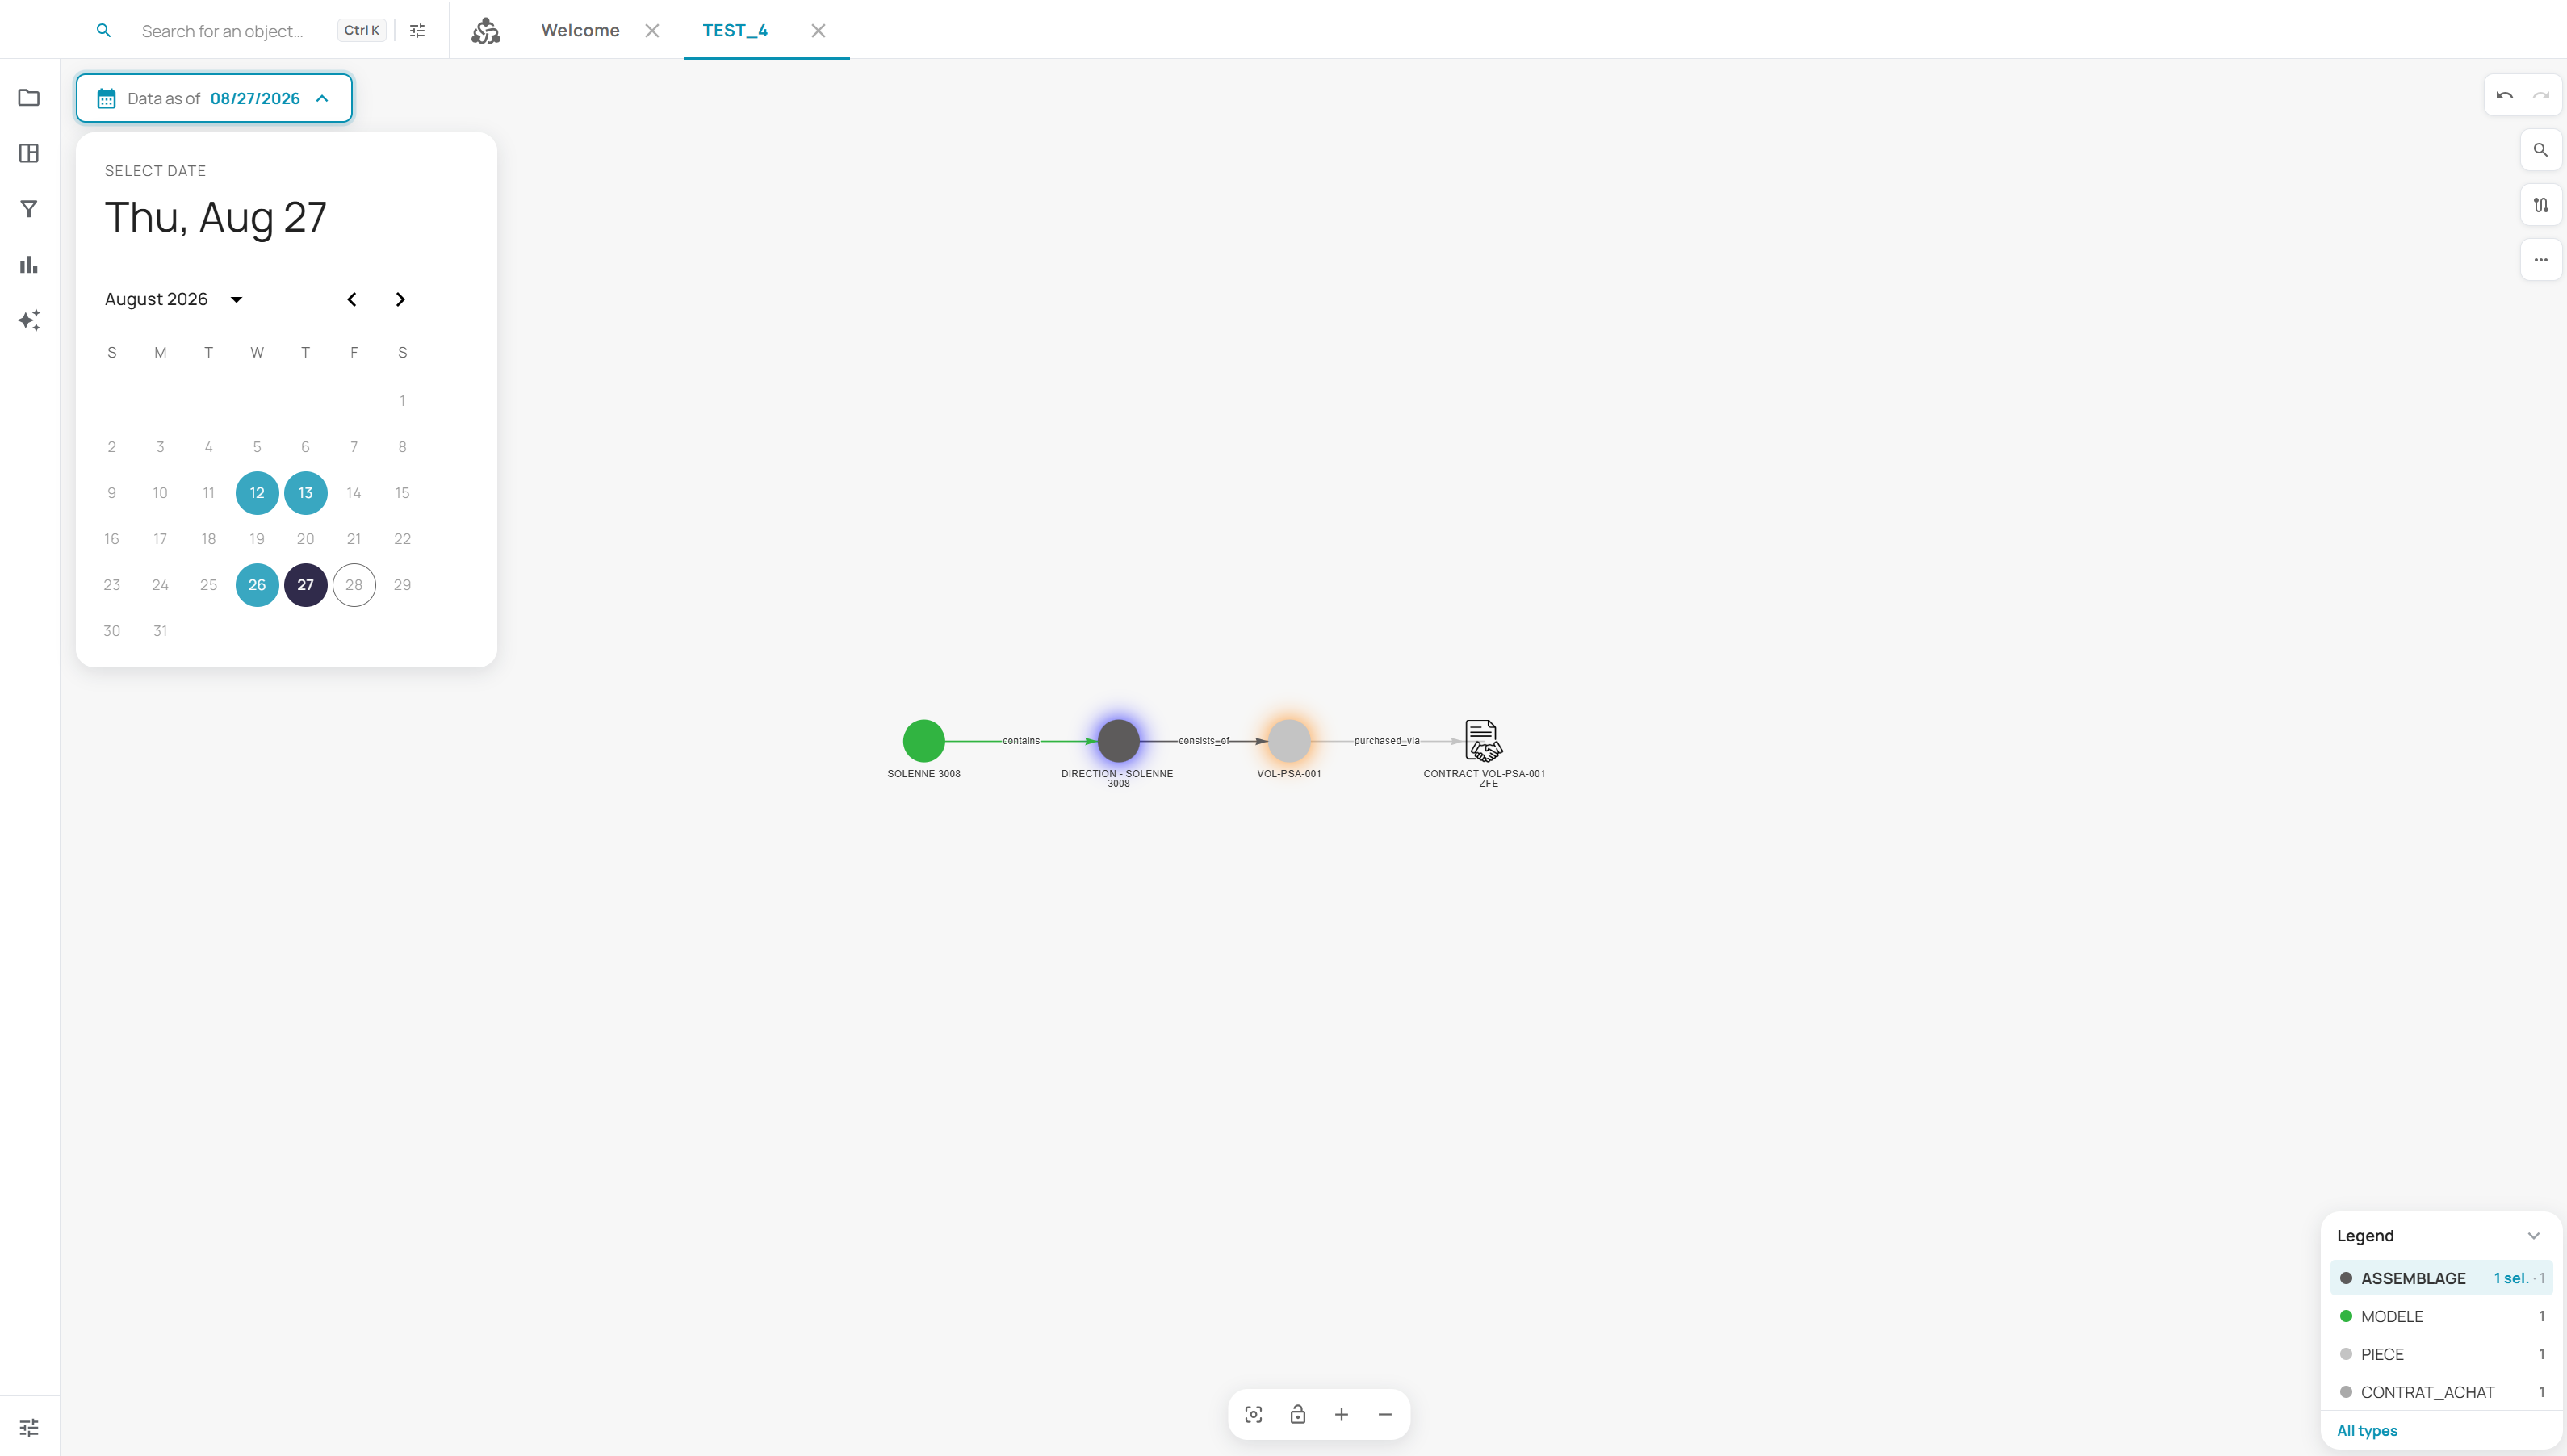
Task: Select the green SOLENNE 3008 node
Action: pos(924,741)
